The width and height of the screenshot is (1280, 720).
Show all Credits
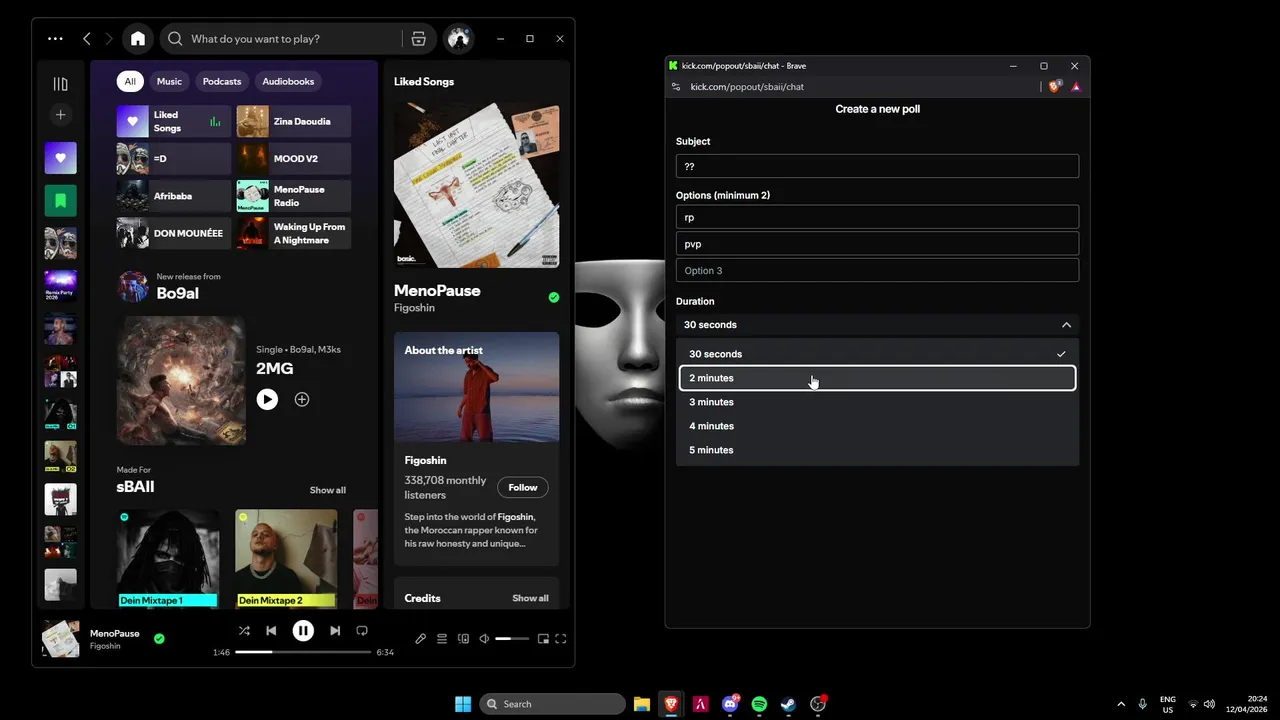530,598
